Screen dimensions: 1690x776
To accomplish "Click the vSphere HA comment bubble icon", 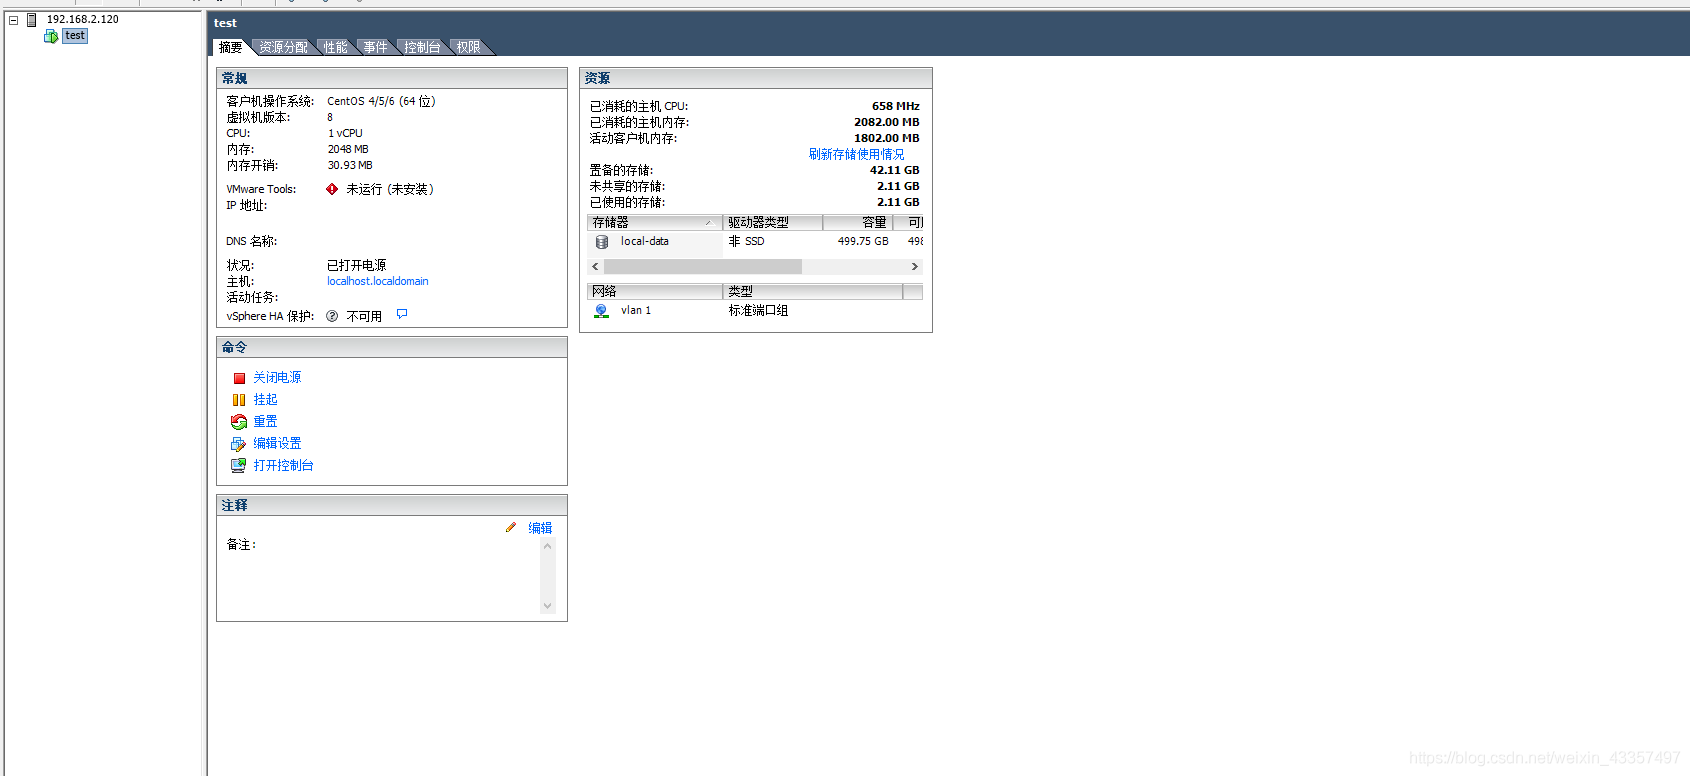I will tap(402, 315).
